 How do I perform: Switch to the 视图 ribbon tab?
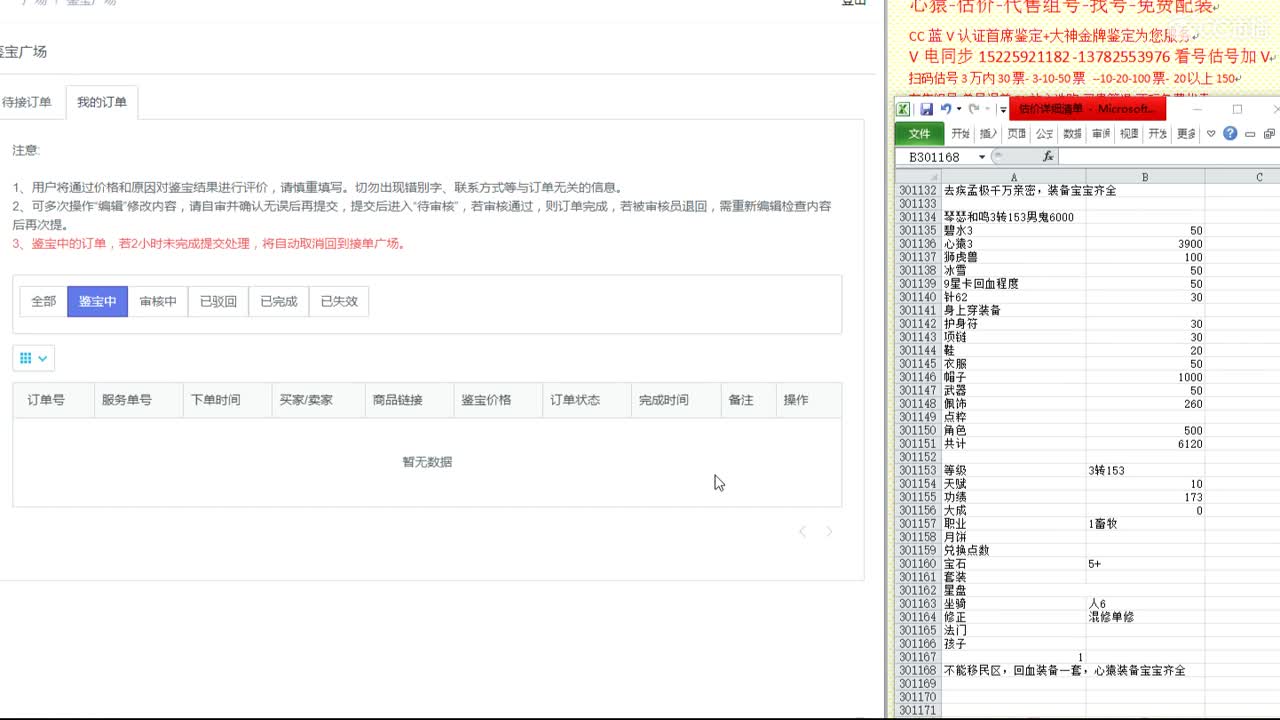1129,134
